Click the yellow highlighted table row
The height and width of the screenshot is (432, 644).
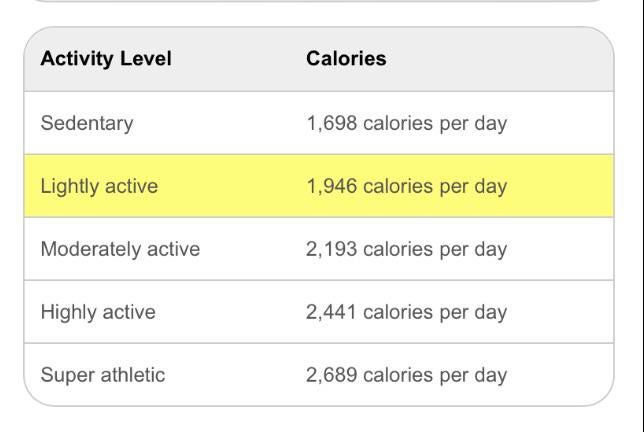[x=560, y=186]
